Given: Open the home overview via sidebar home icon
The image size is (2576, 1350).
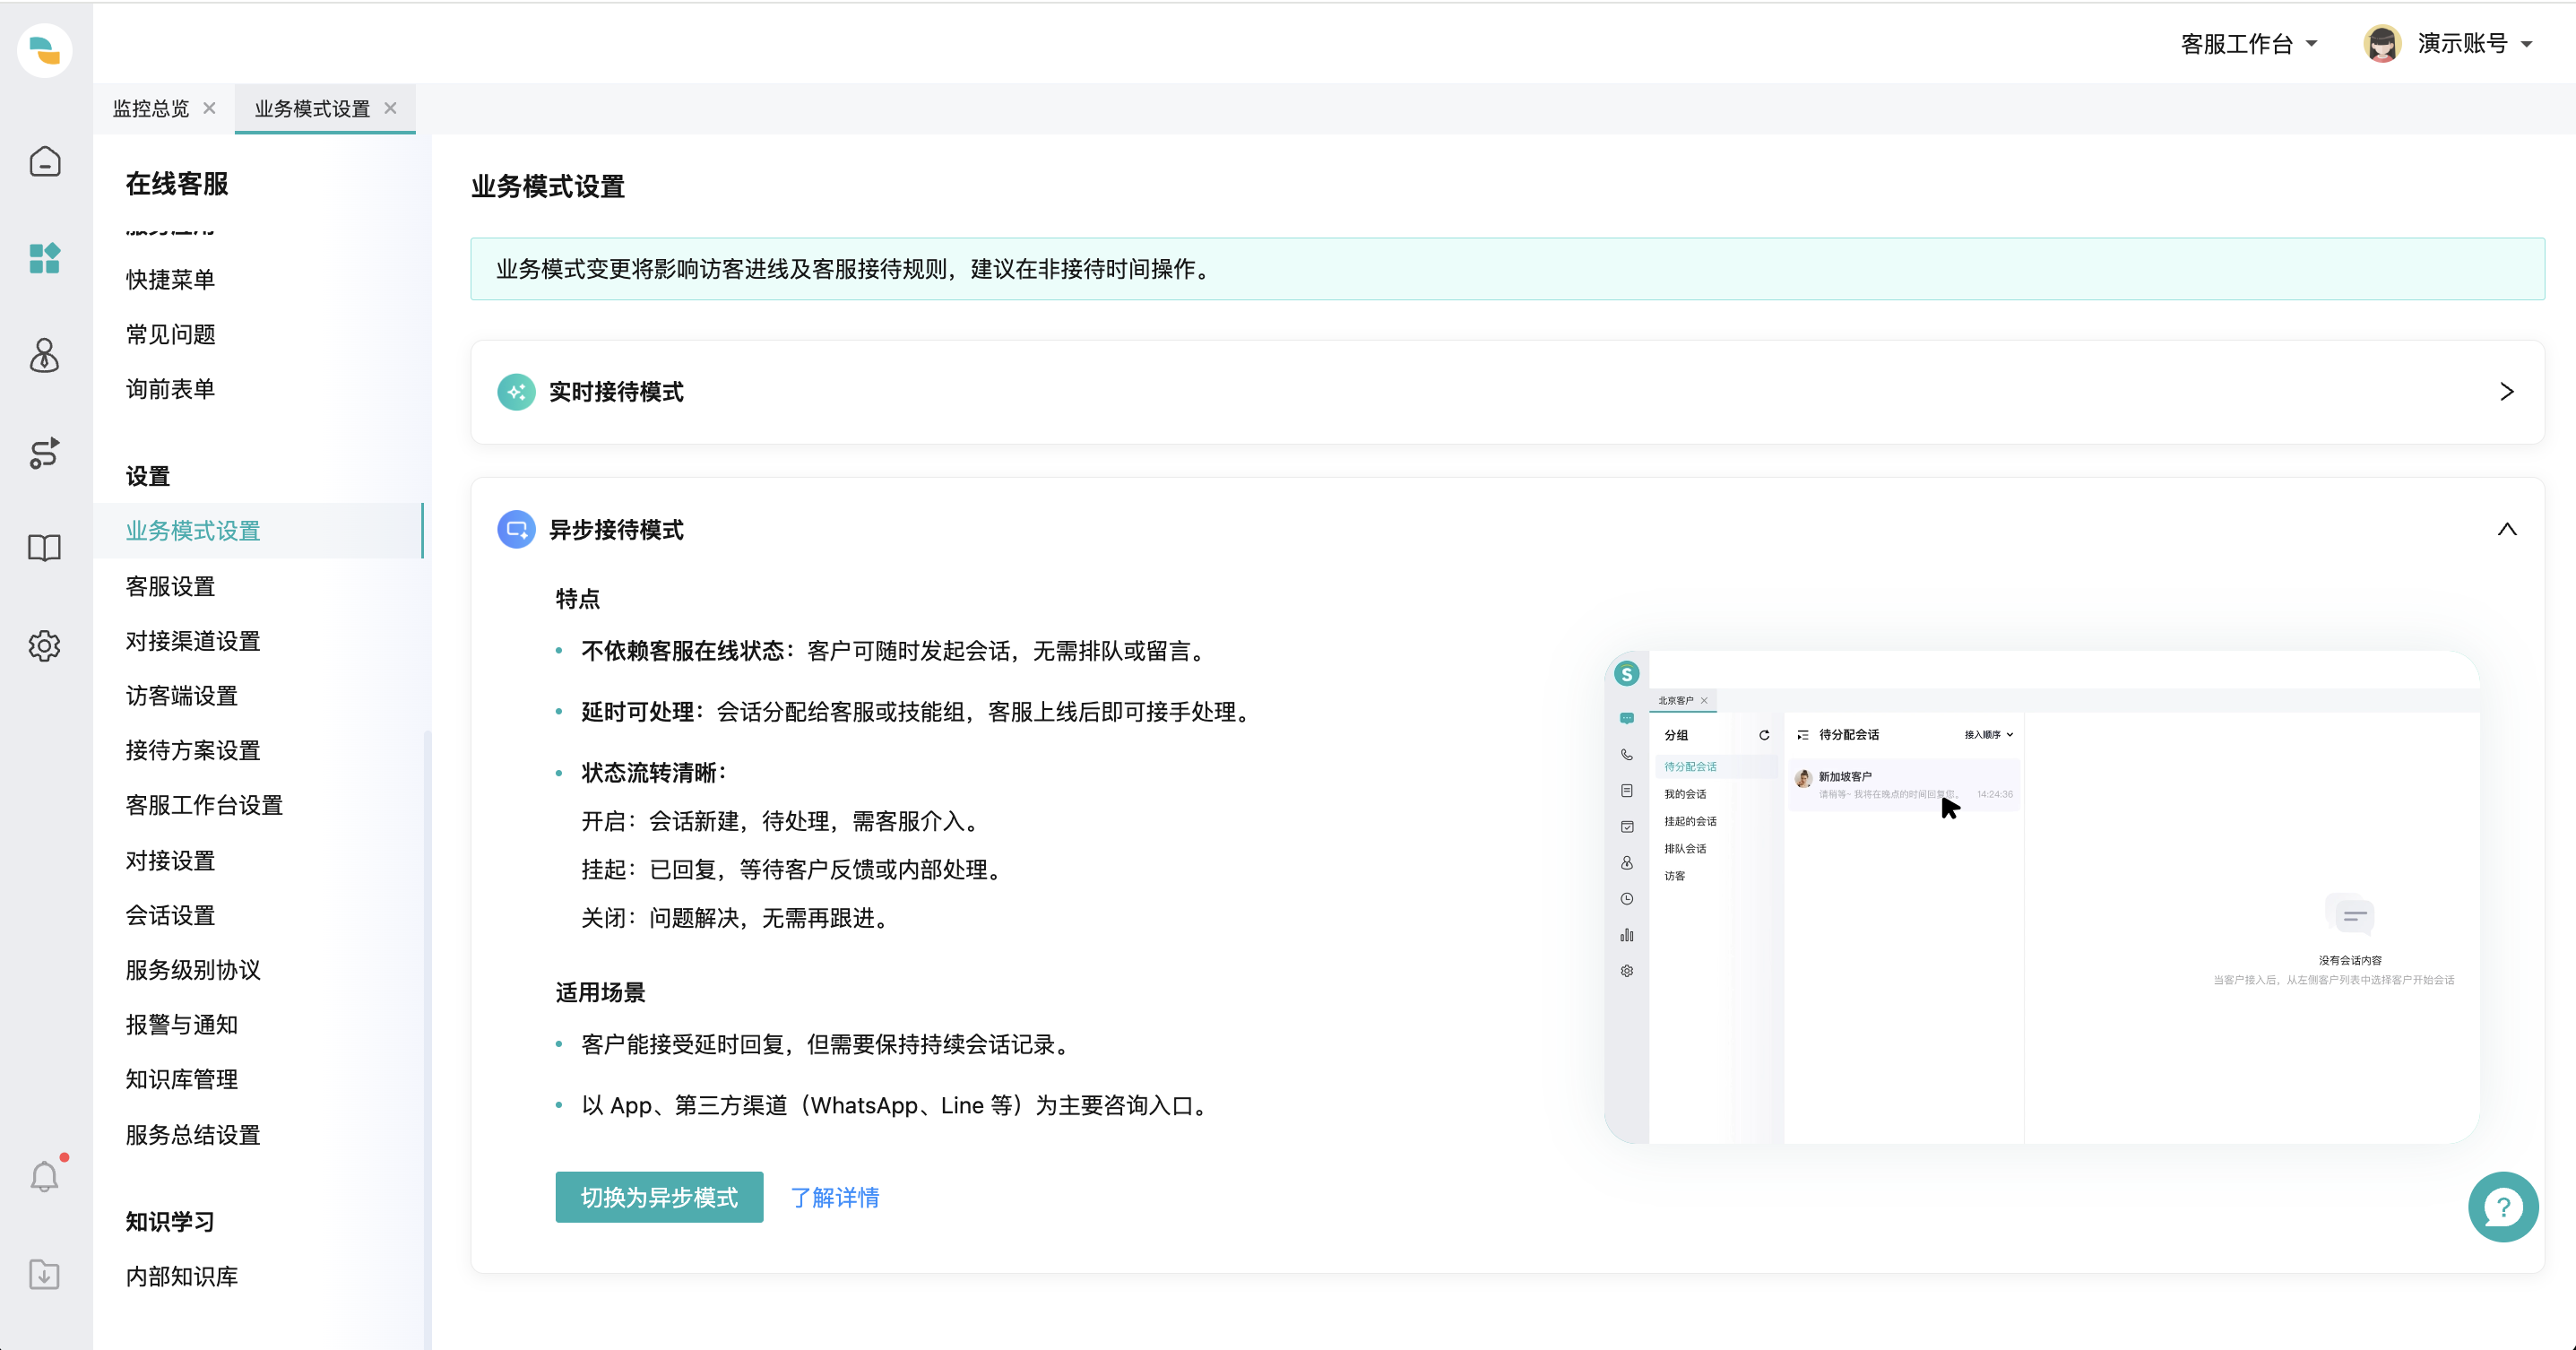Looking at the screenshot, I should 45,161.
